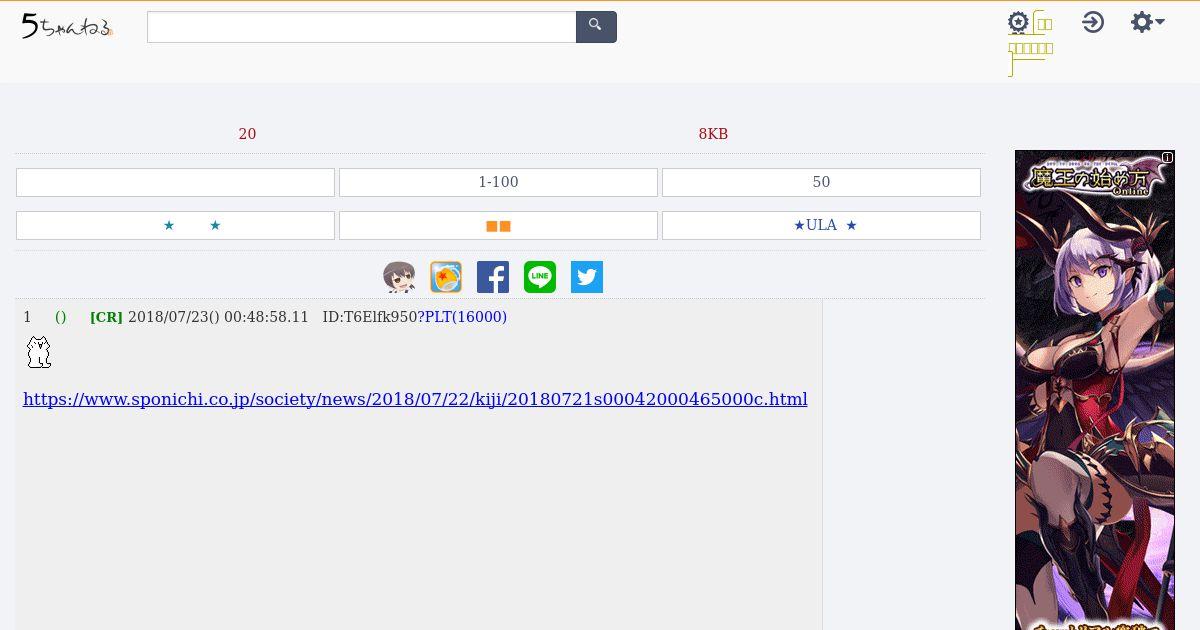Open the 魔王の始め方 Online game advertisement
Viewport: 1200px width, 630px height.
pos(1095,390)
